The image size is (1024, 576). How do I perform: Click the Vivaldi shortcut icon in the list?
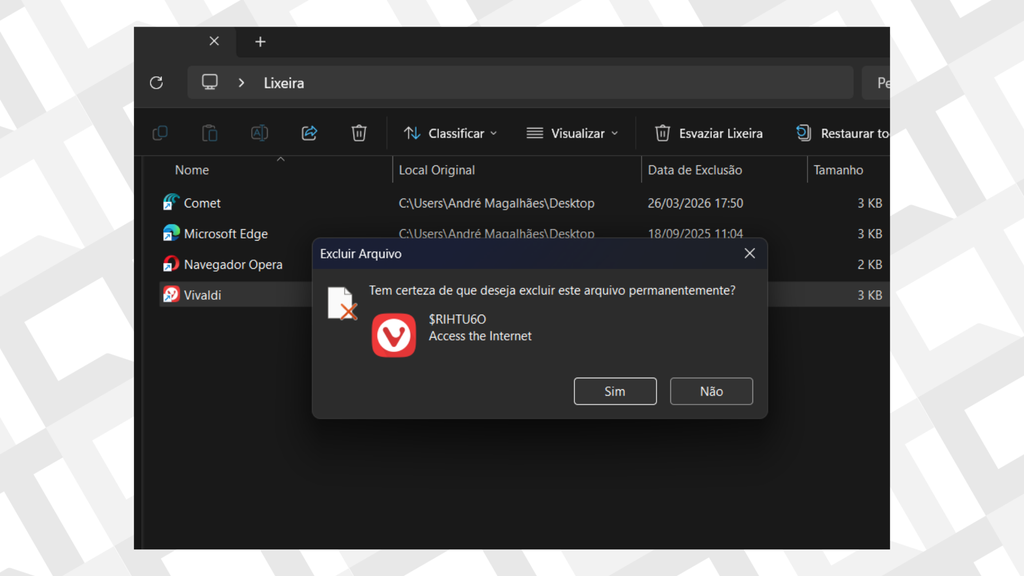click(x=170, y=295)
